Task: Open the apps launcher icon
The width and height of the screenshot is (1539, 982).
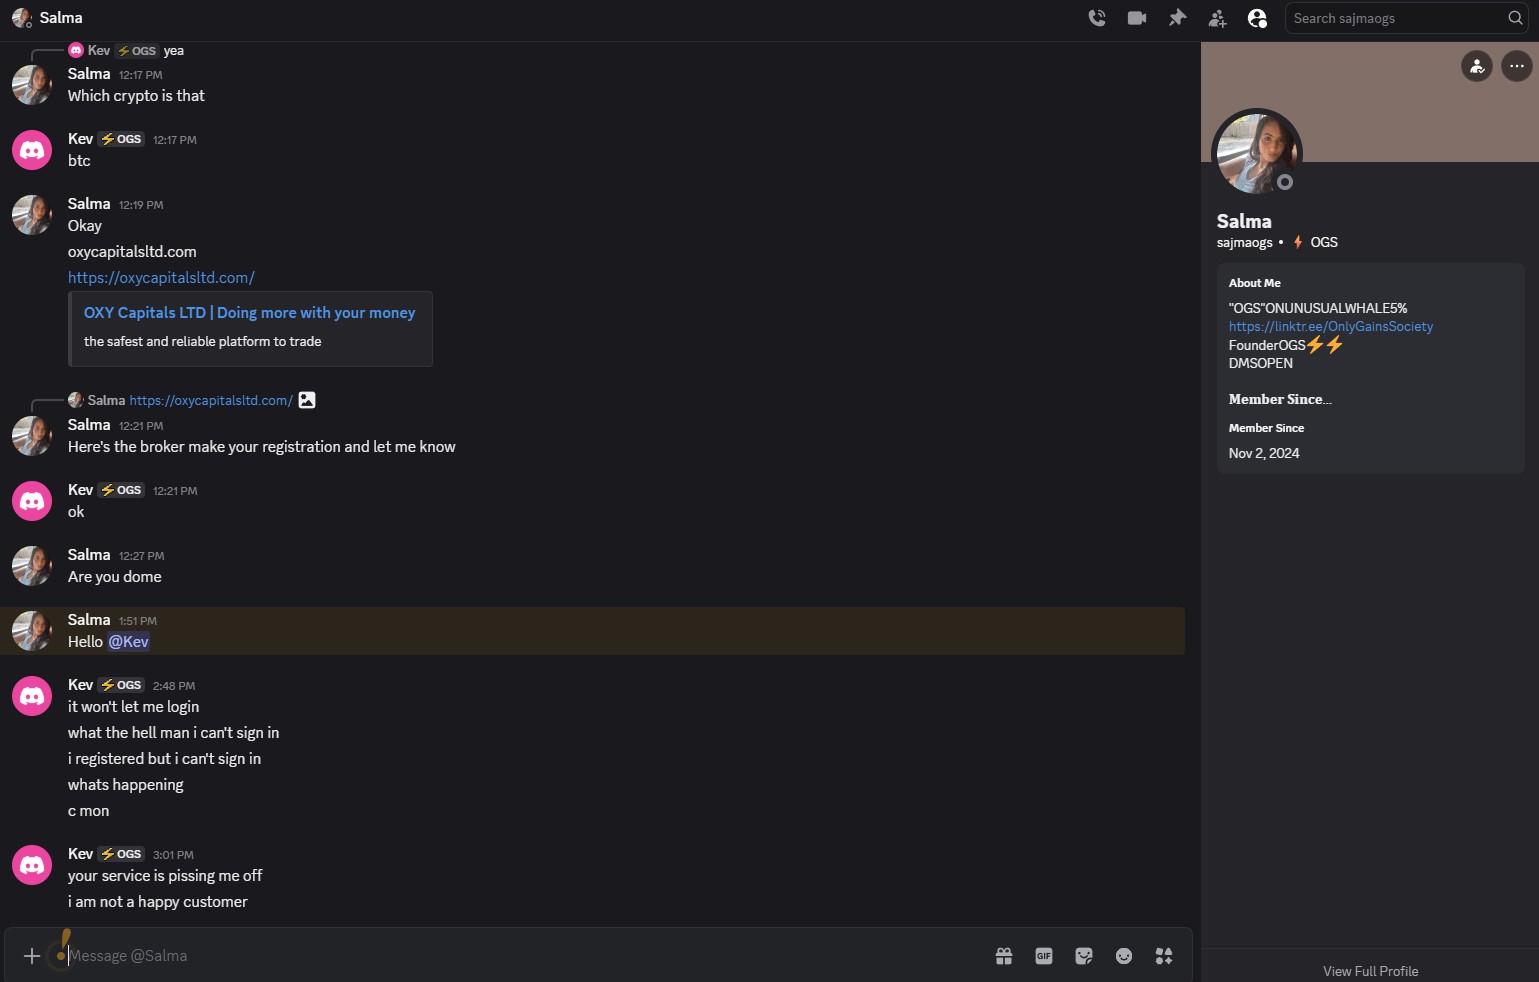Action: [1164, 956]
